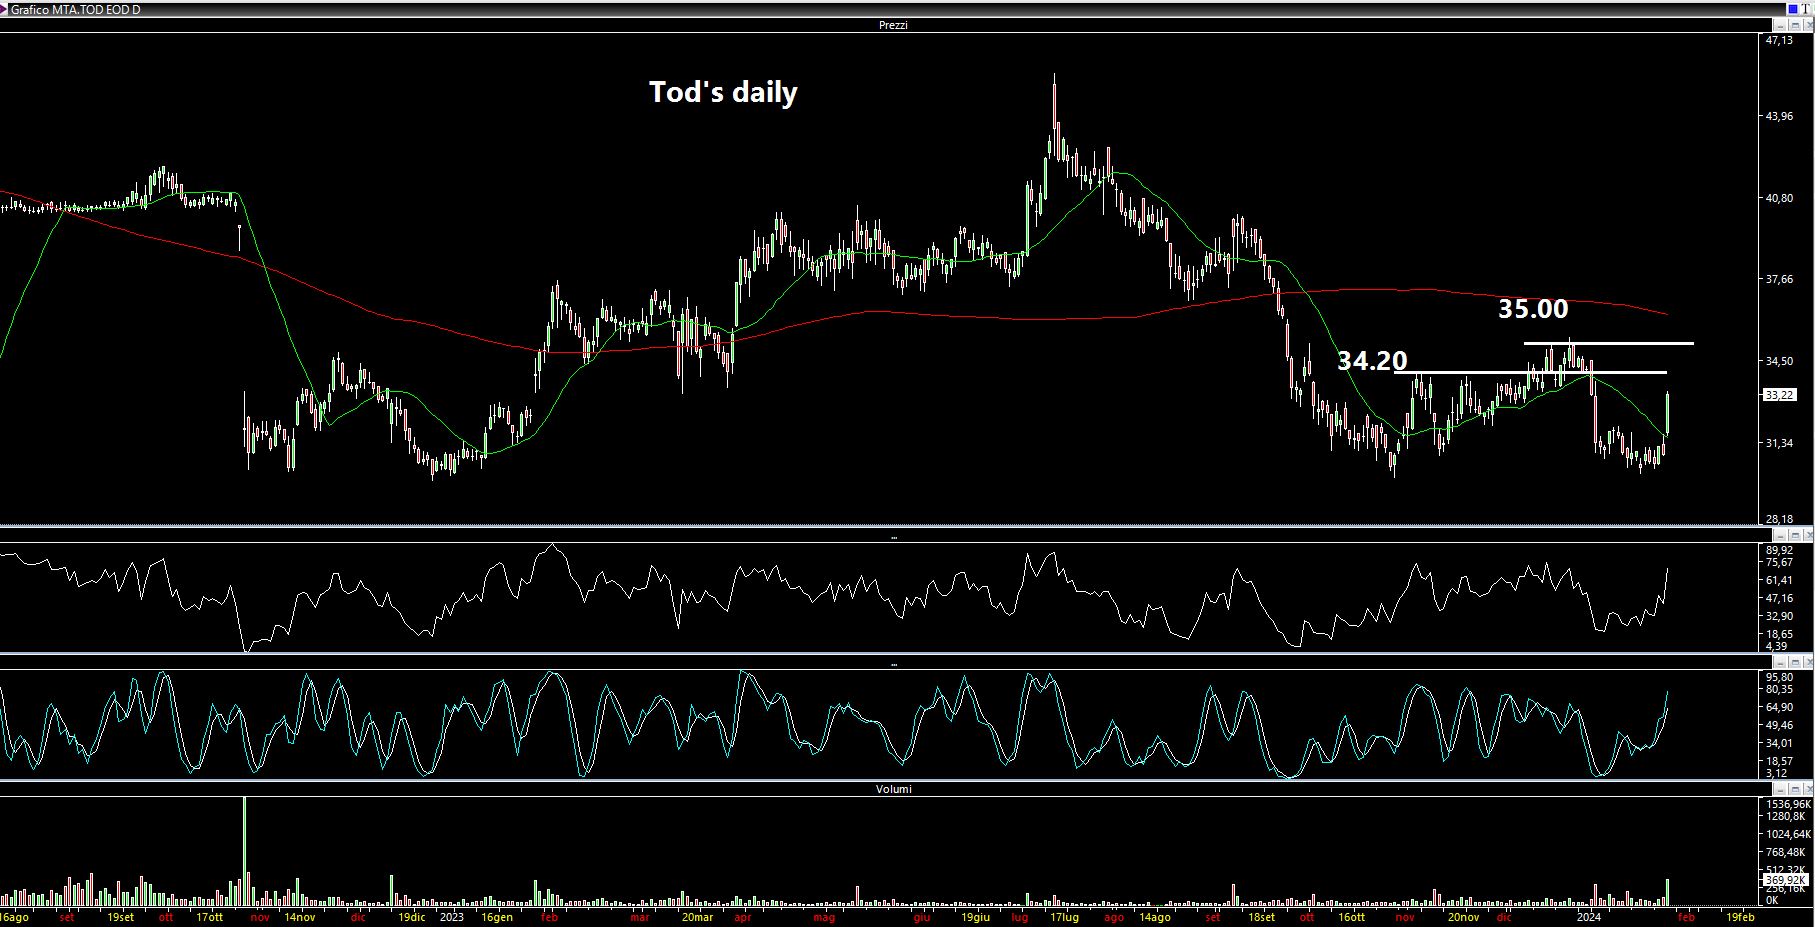1815x927 pixels.
Task: Click the 14nov date axis label
Action: coord(300,917)
